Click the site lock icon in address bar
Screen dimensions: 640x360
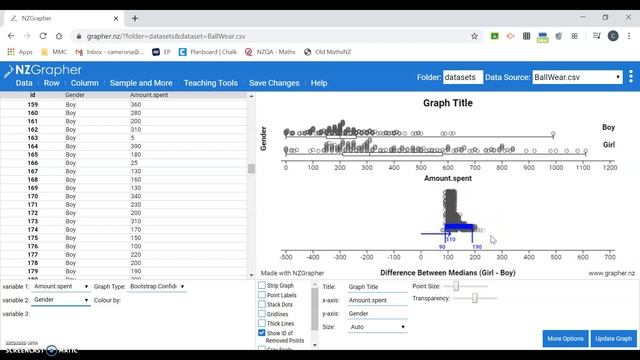pos(79,36)
